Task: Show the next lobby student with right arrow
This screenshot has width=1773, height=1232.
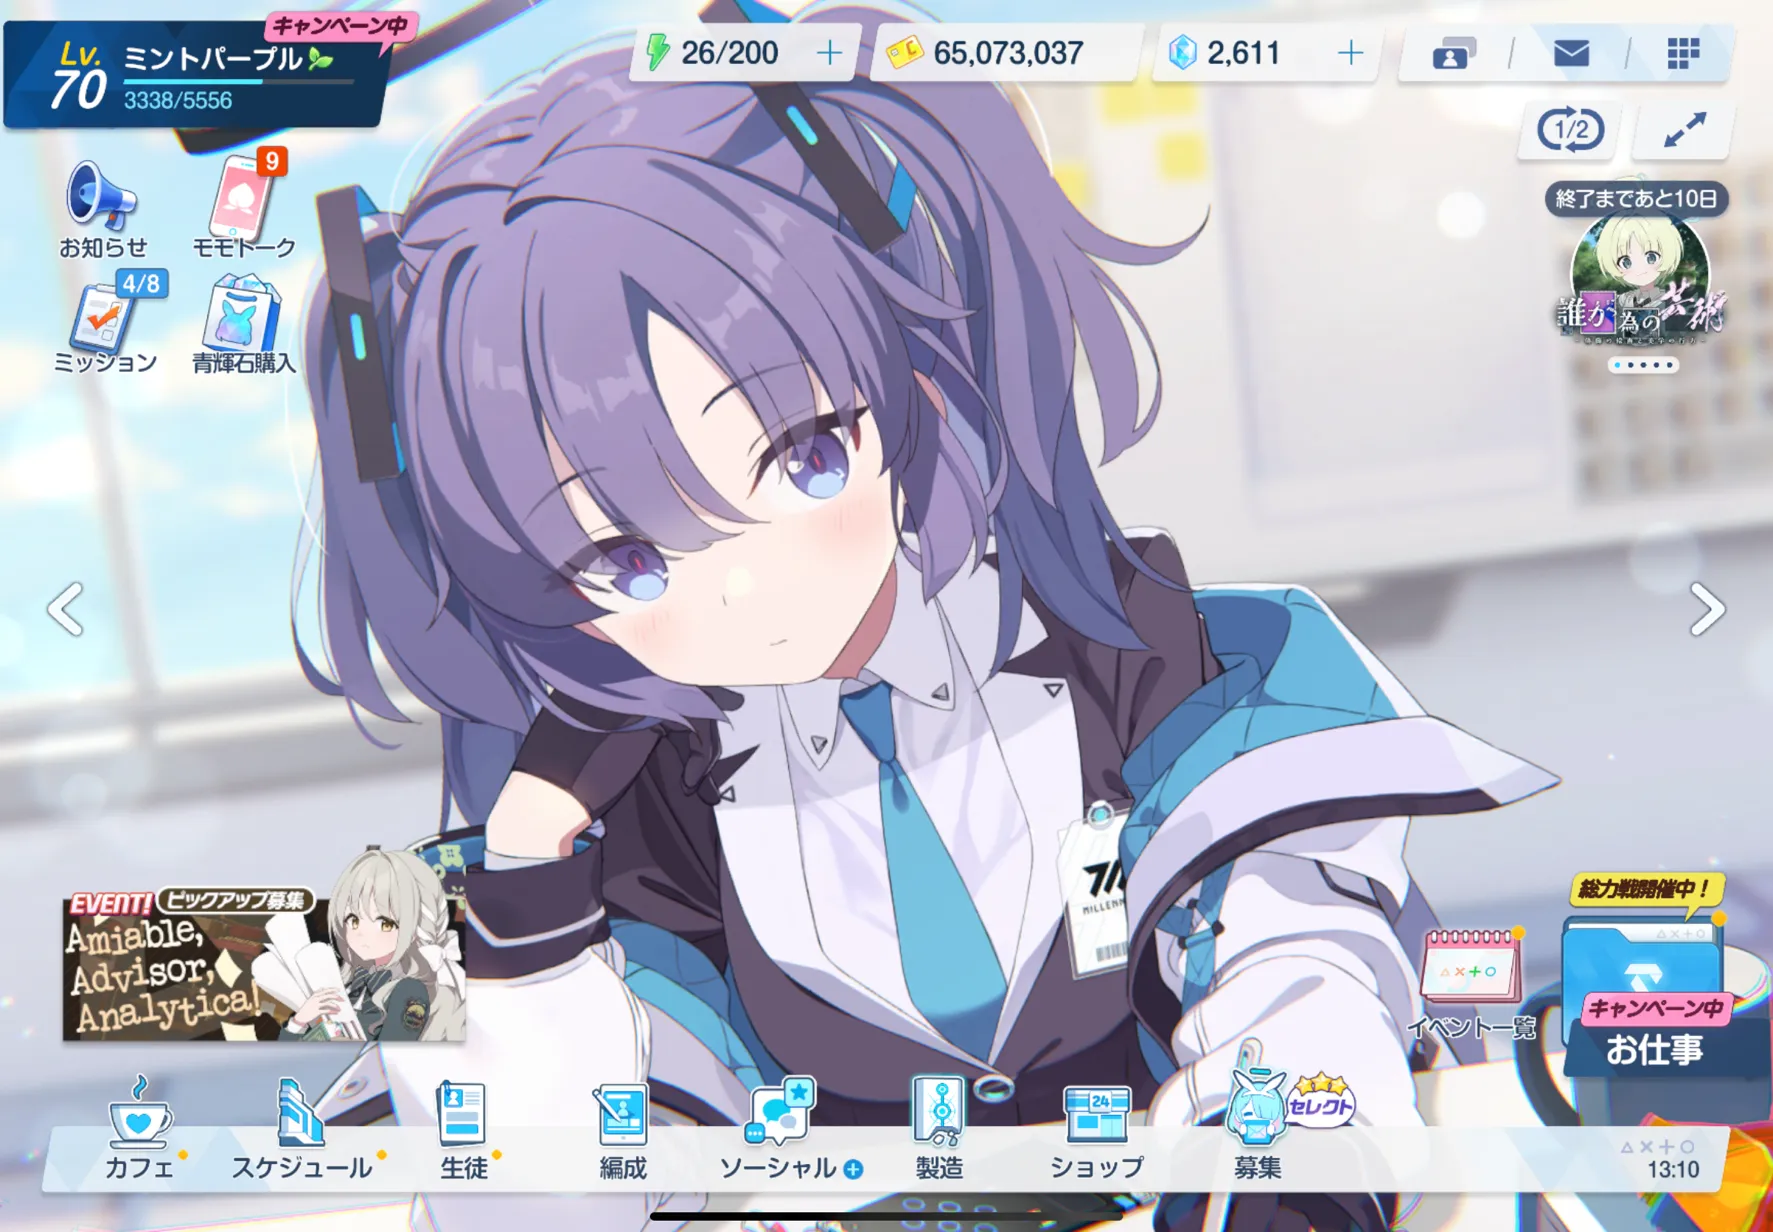Action: coord(1707,609)
